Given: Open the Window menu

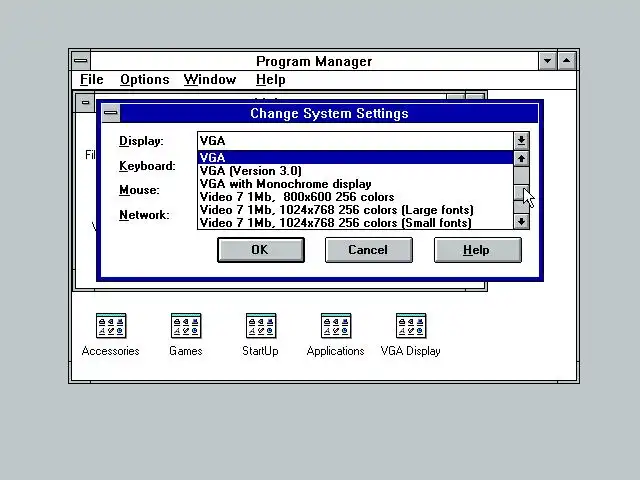Looking at the screenshot, I should (210, 79).
